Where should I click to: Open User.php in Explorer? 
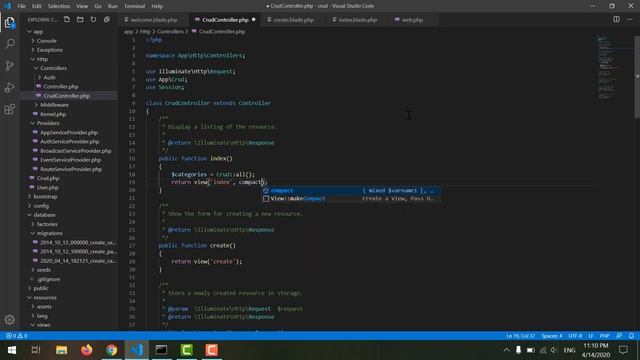pos(47,187)
